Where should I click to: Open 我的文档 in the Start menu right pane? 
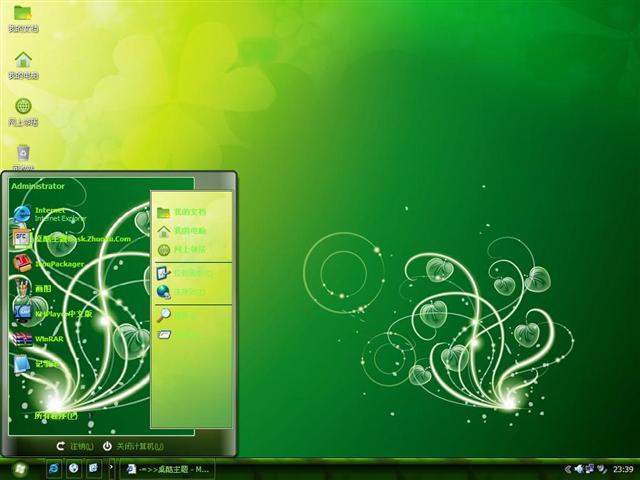point(182,212)
